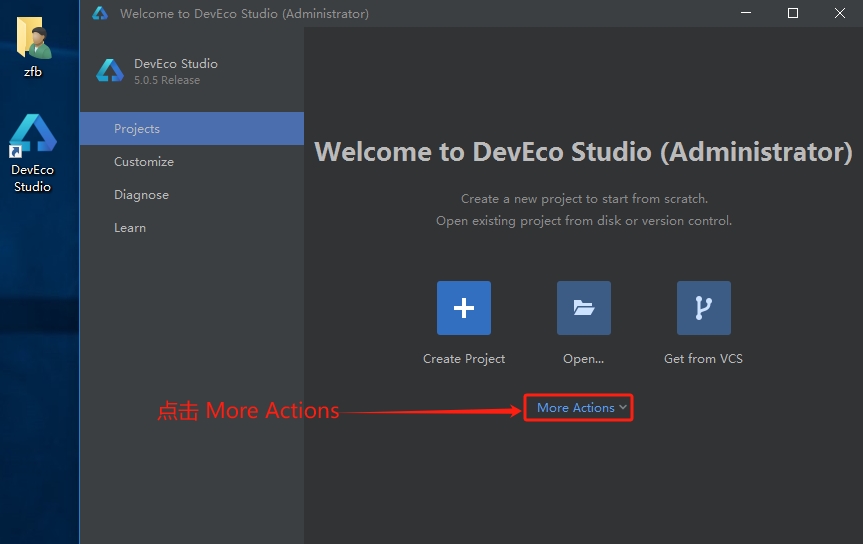The image size is (863, 544).
Task: Open the Learn section
Action: pyautogui.click(x=192, y=227)
